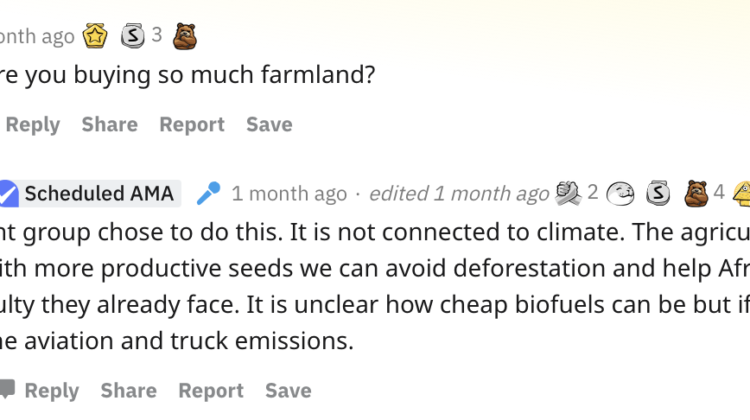Click the silver award on the AMA reply

coord(658,193)
